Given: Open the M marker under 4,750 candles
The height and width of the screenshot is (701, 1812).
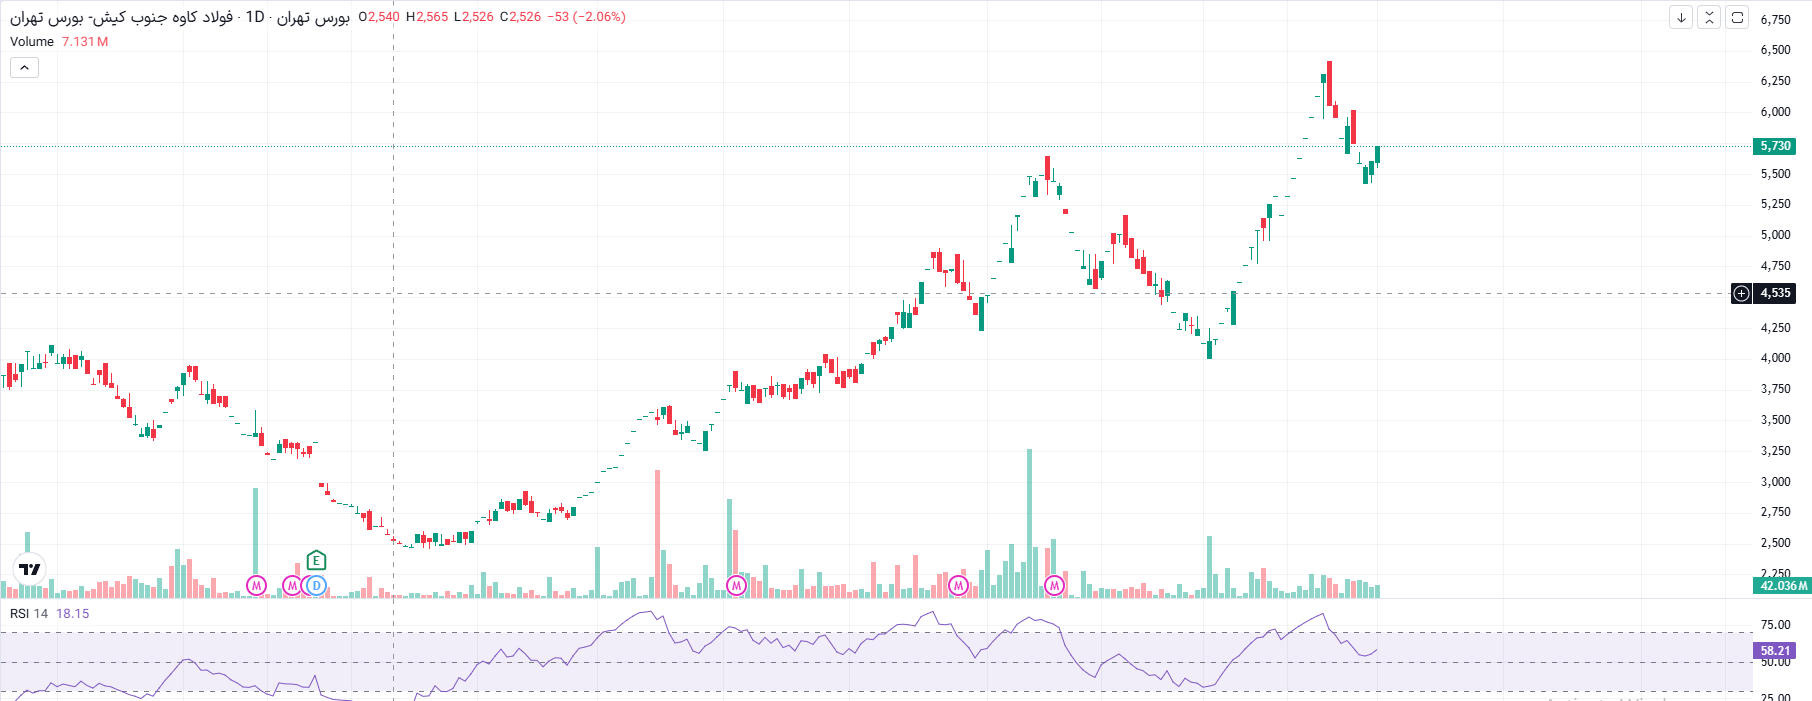Looking at the screenshot, I should [x=959, y=586].
